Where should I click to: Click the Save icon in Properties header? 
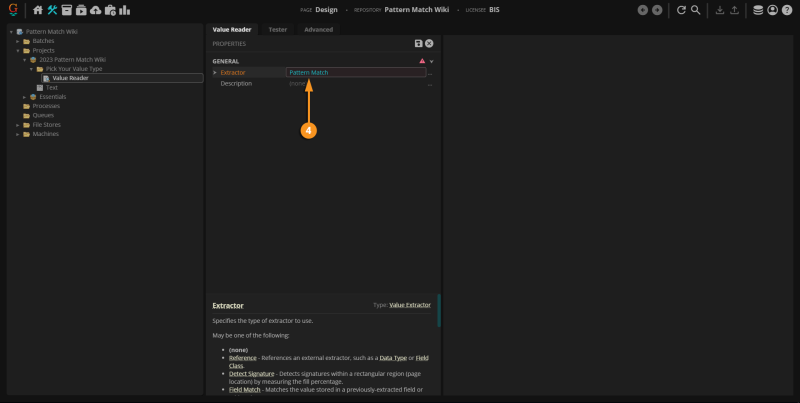tap(418, 44)
